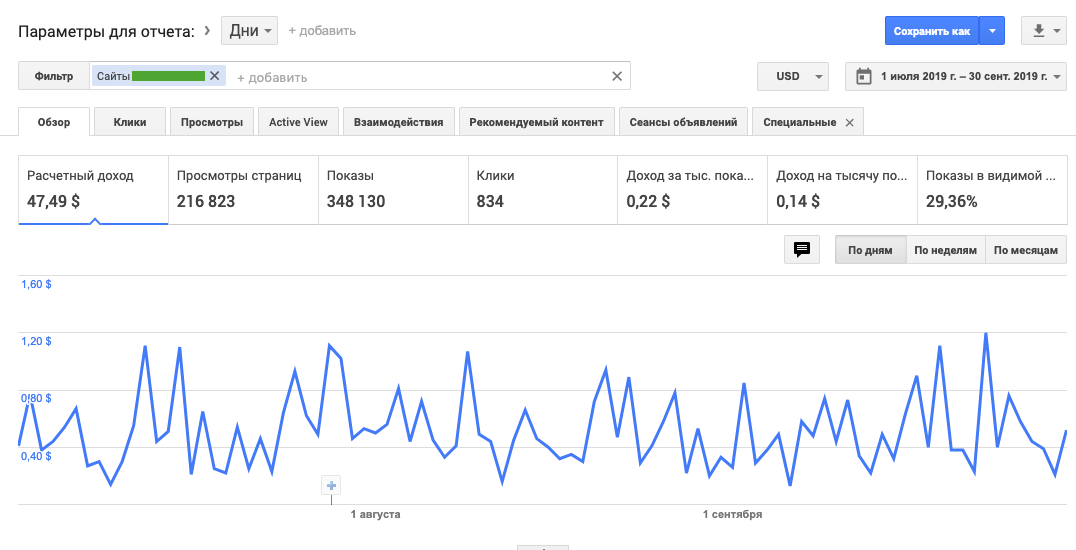The width and height of the screenshot is (1076, 550).
Task: Open the USD currency dropdown
Action: (794, 76)
